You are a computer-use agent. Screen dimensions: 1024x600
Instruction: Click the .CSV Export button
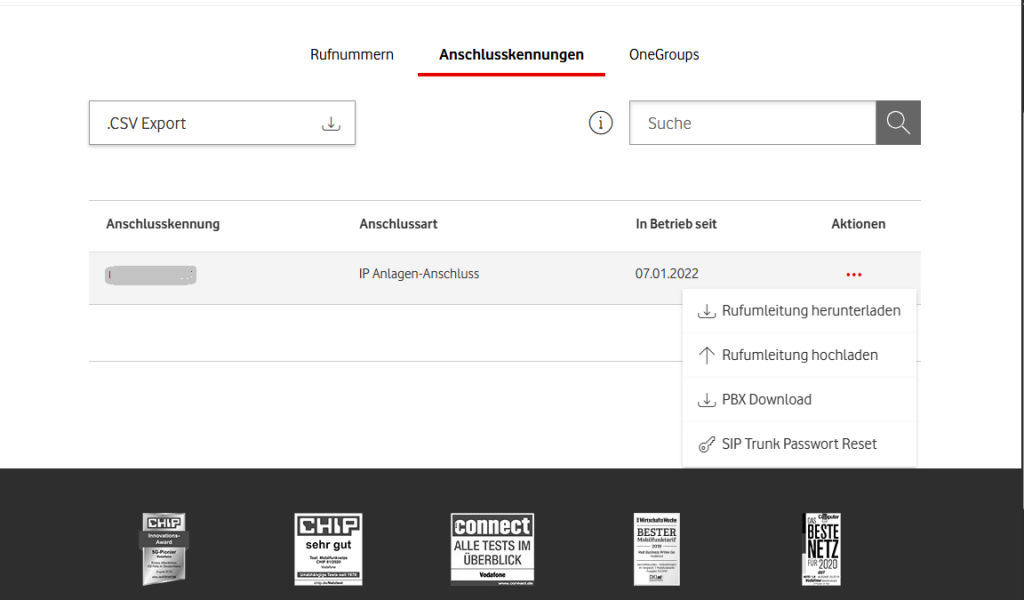pos(222,123)
